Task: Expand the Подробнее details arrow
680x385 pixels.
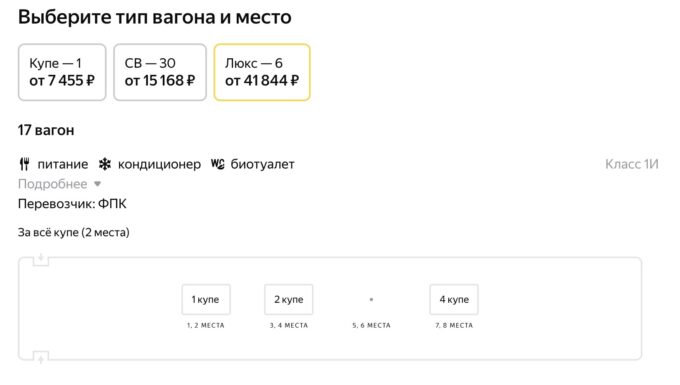Action: (98, 184)
